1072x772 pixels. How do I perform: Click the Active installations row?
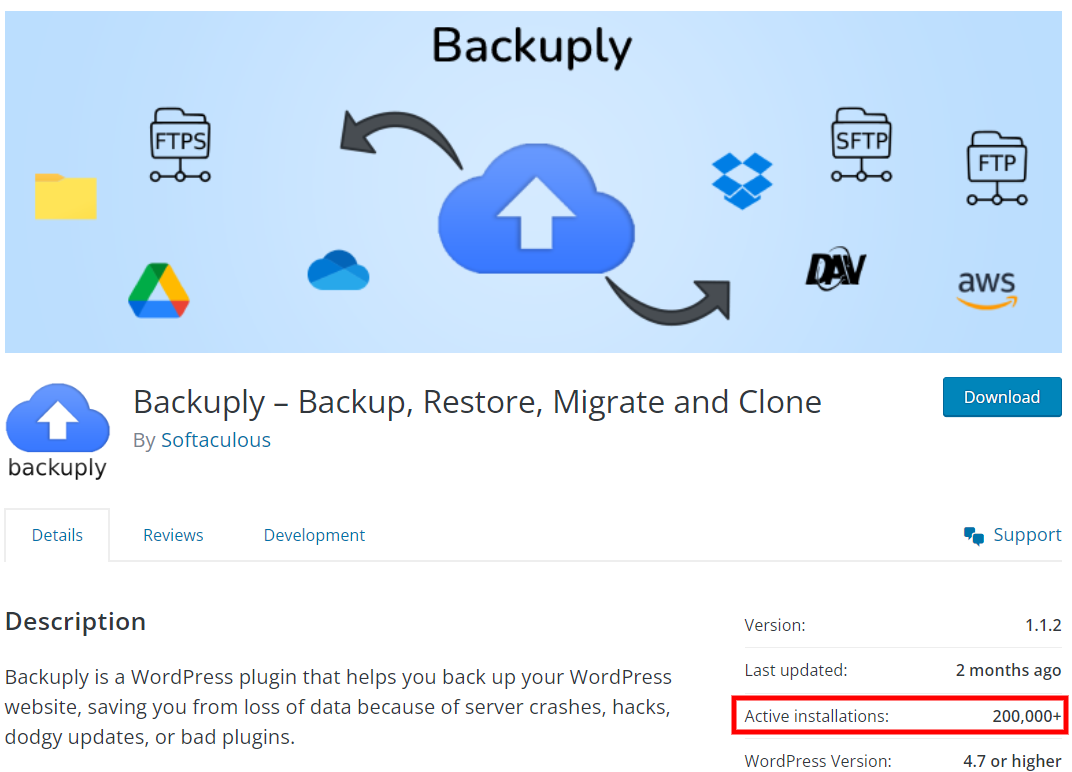click(x=901, y=716)
